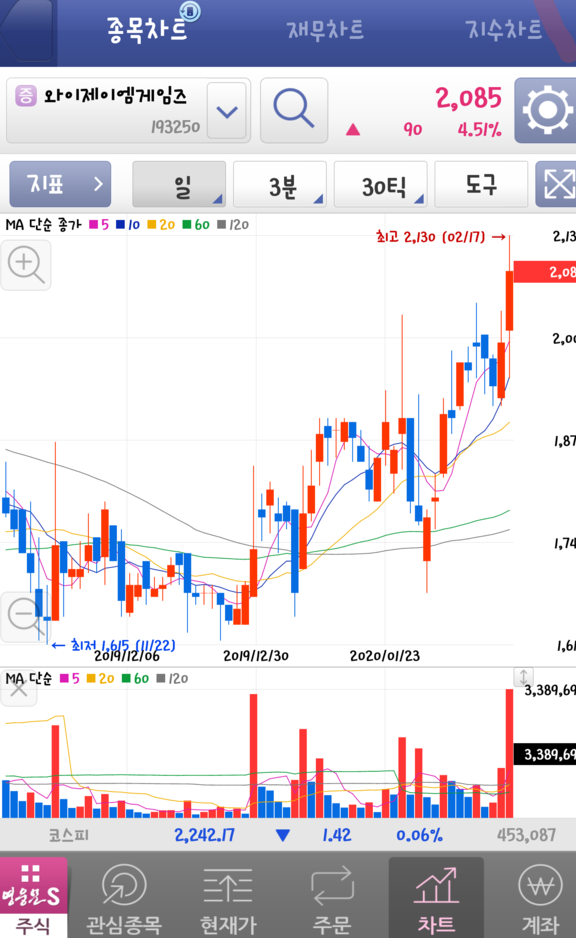Tap the black volume value tag 3,389,69
The width and height of the screenshot is (576, 938).
tap(545, 754)
